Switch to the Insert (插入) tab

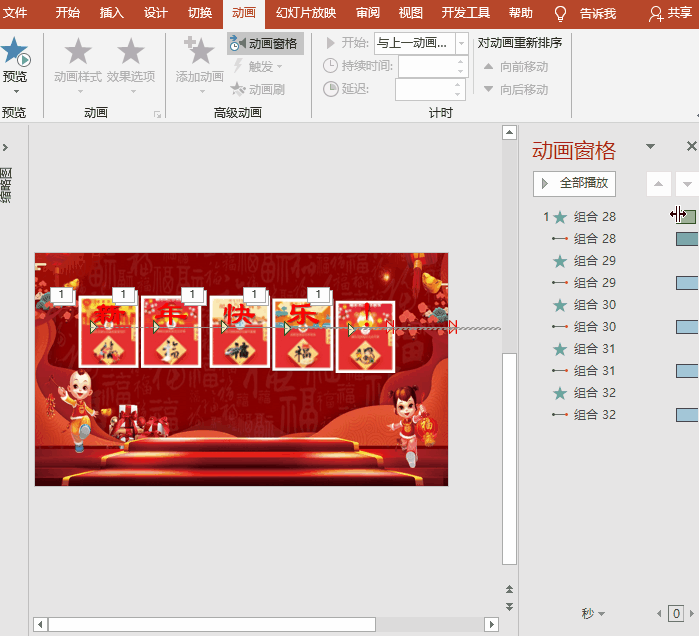[111, 13]
